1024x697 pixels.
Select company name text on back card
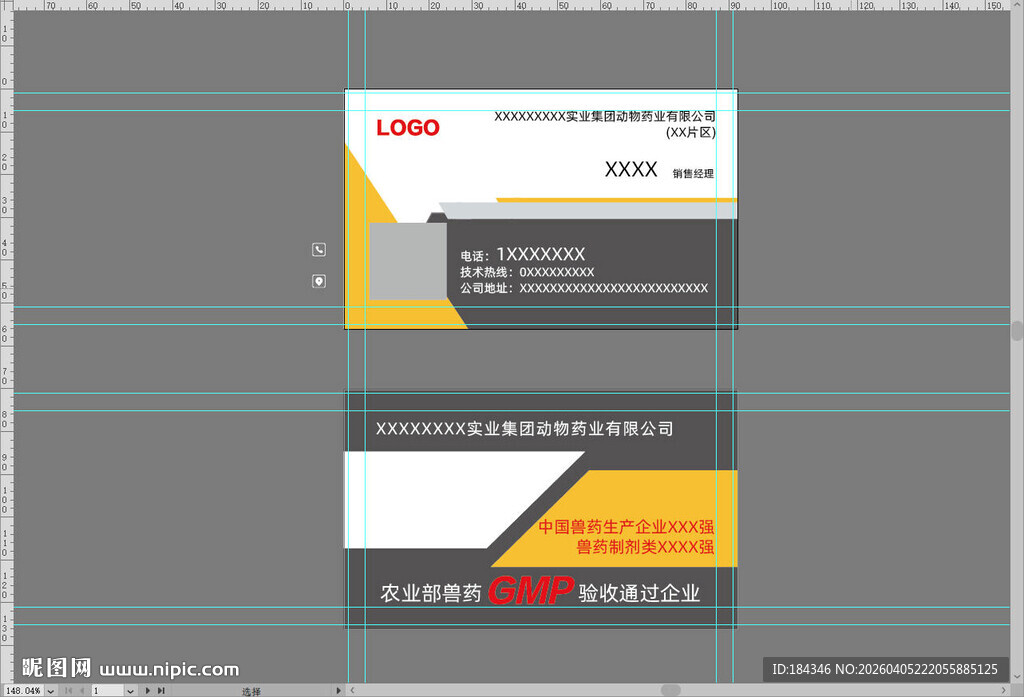(524, 429)
